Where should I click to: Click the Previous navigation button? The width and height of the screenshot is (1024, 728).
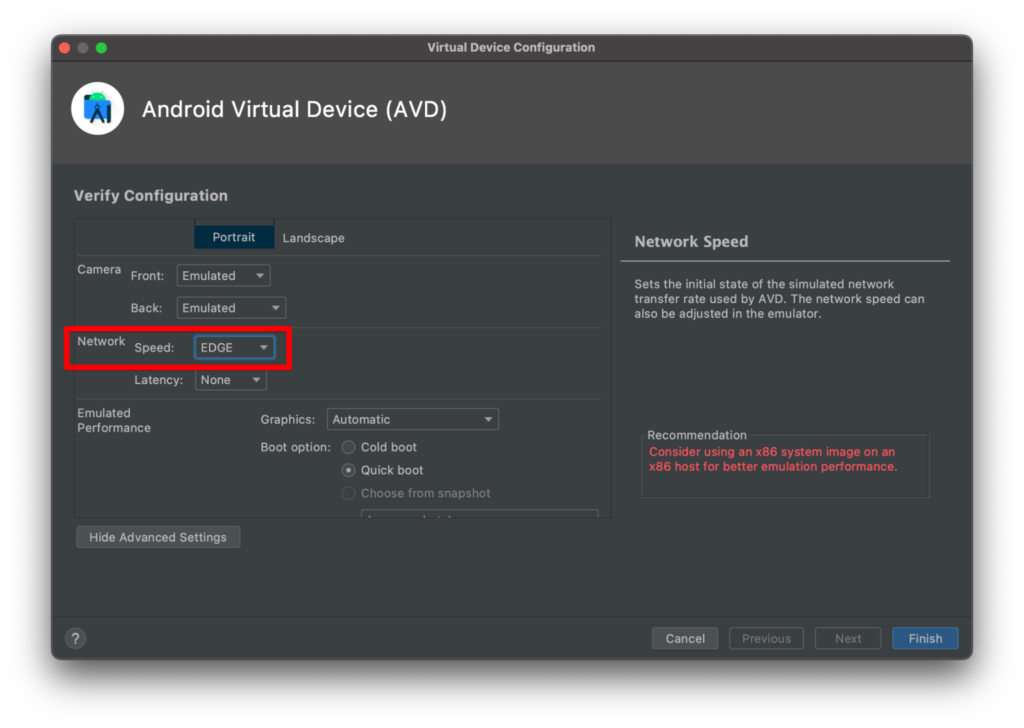point(766,638)
